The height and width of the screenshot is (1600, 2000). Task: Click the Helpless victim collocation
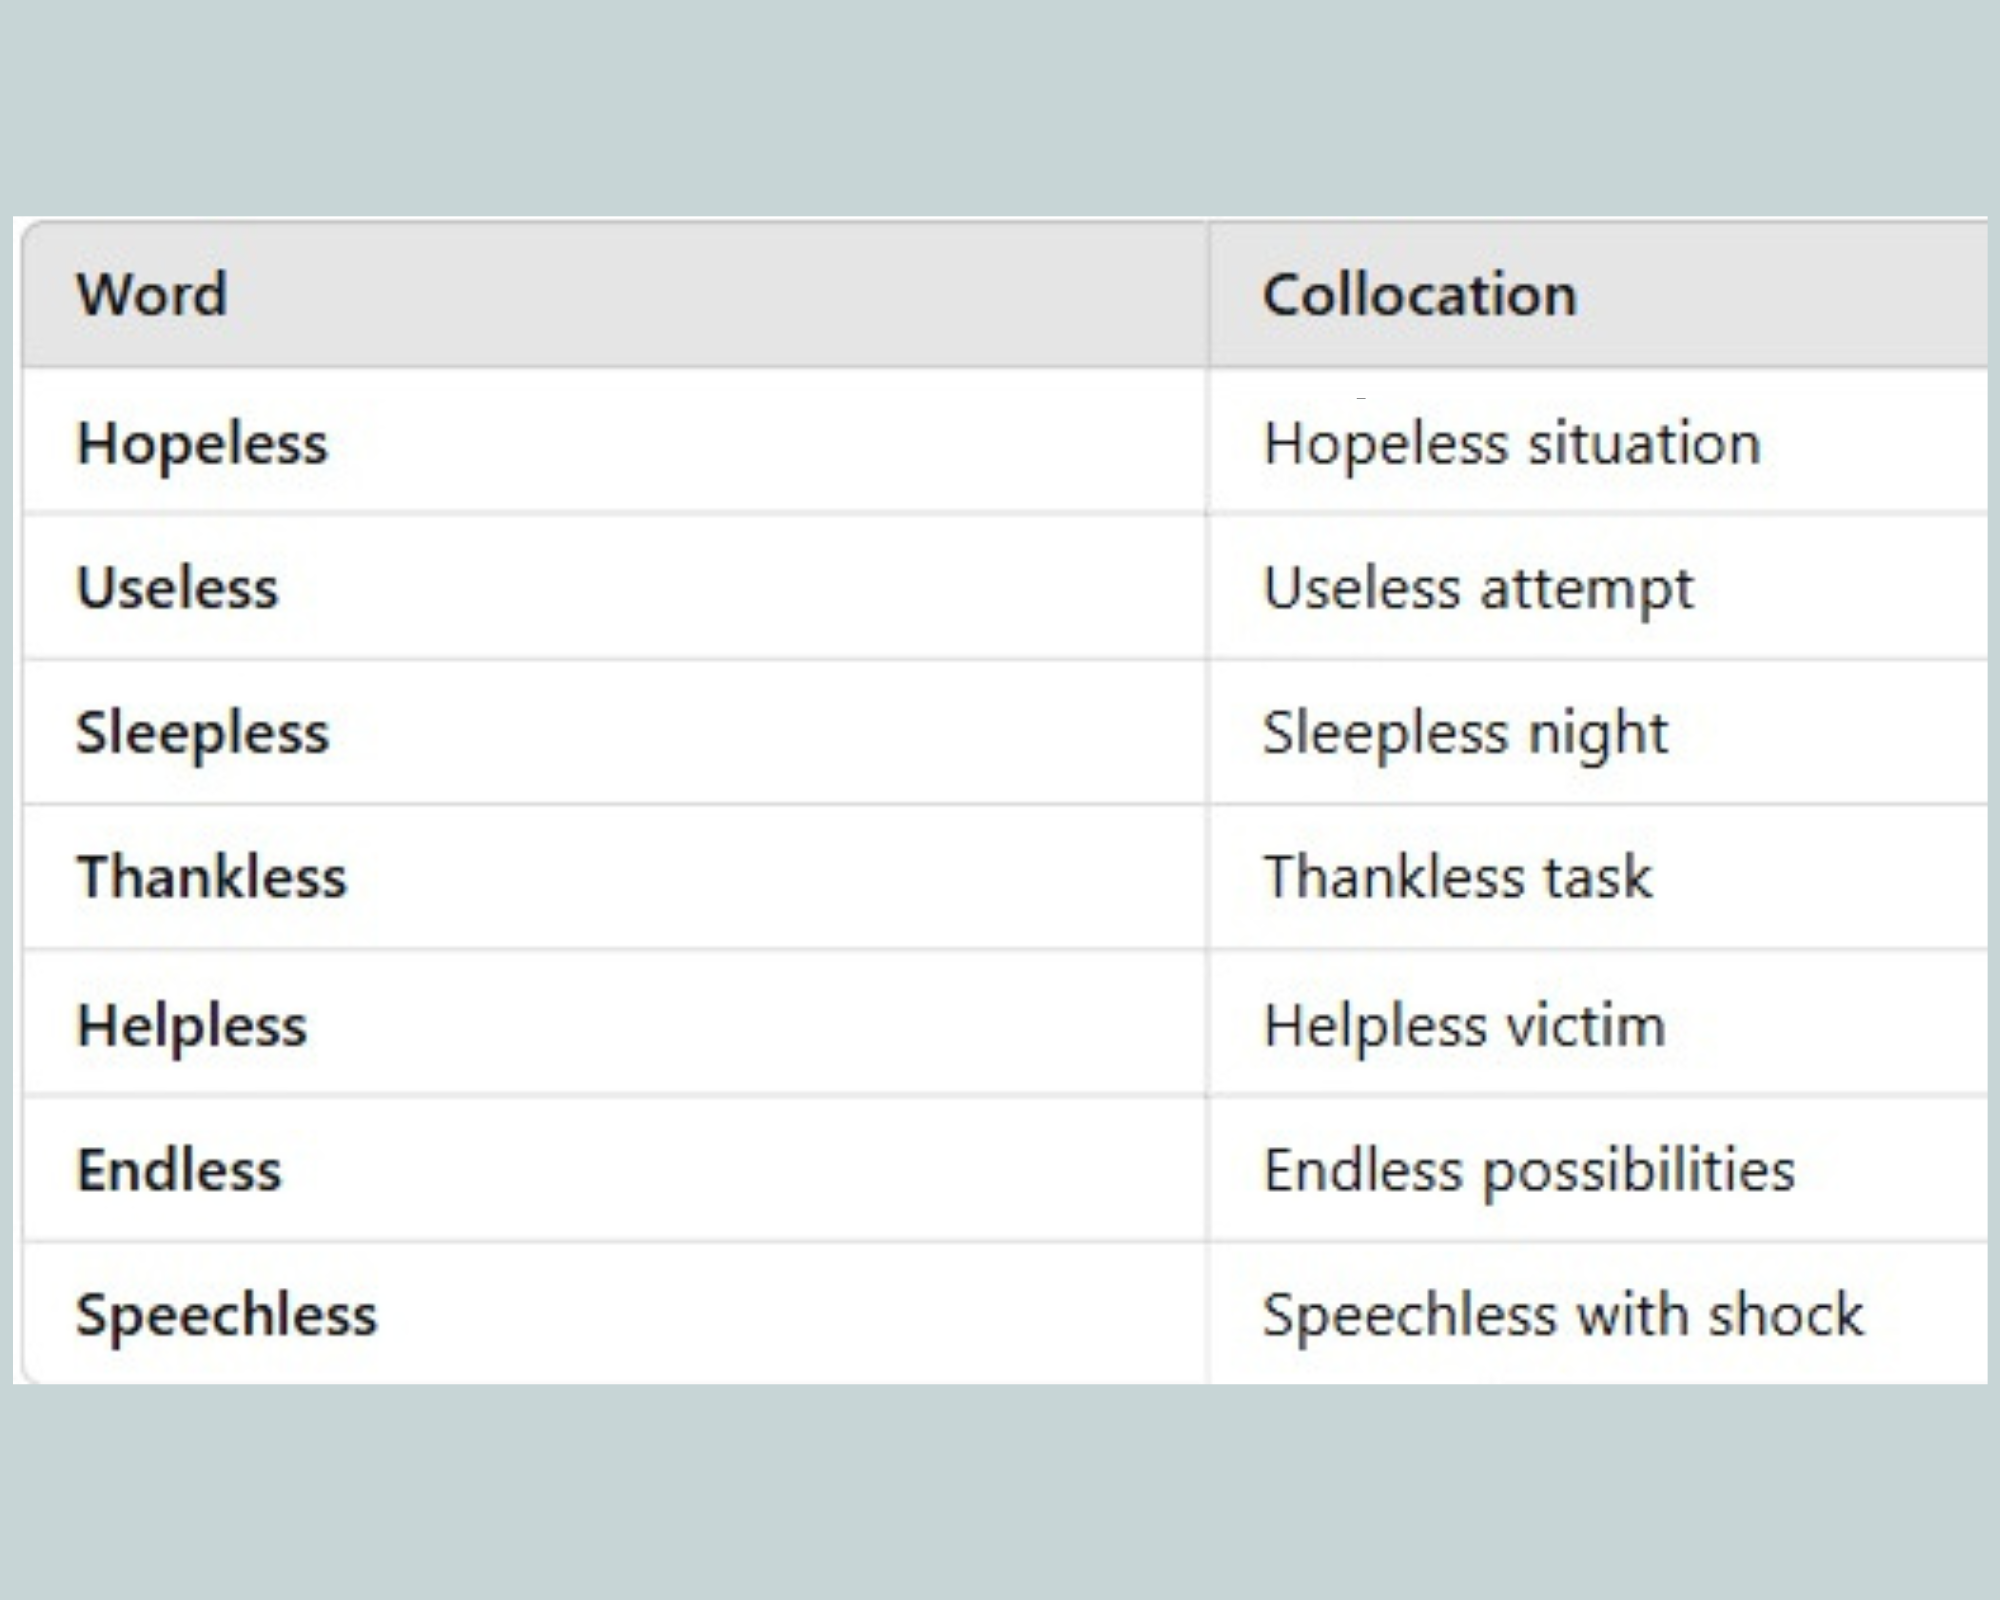pos(1465,1026)
